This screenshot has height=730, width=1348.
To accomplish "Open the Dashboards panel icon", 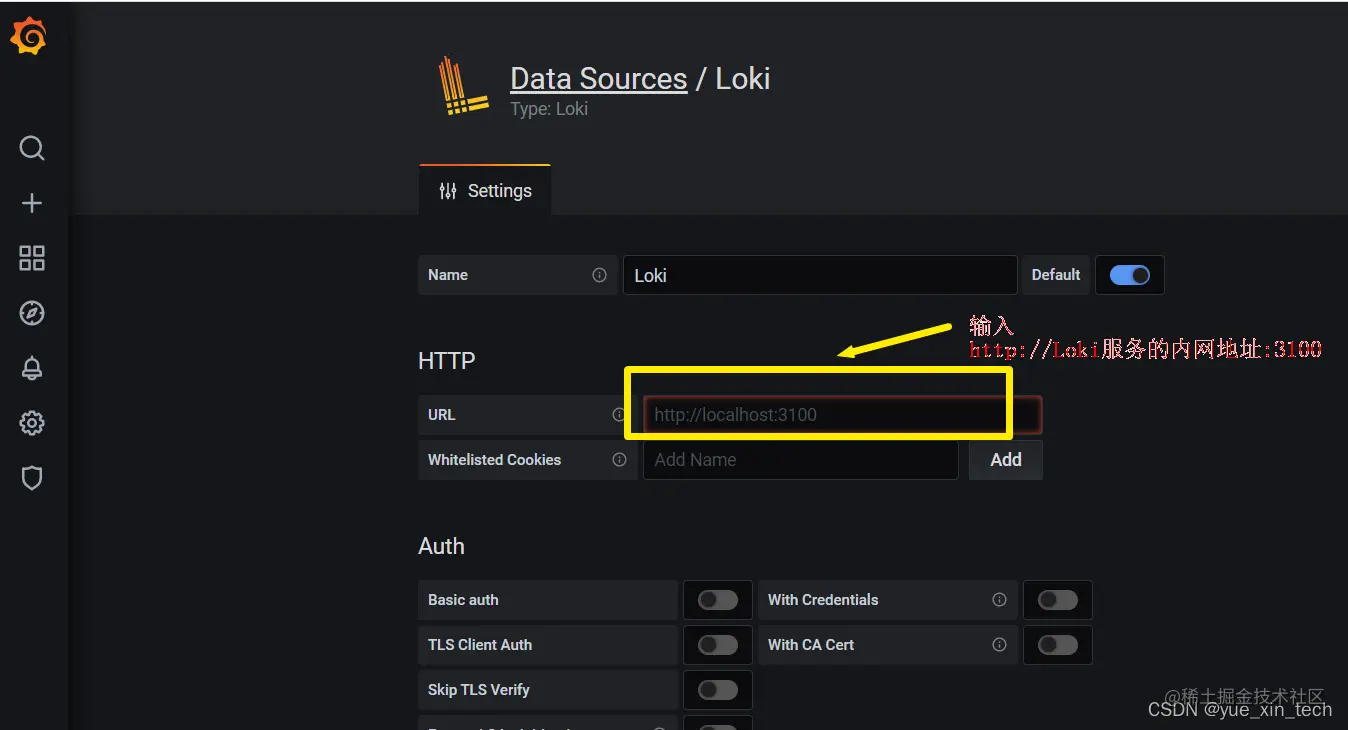I will pos(31,258).
